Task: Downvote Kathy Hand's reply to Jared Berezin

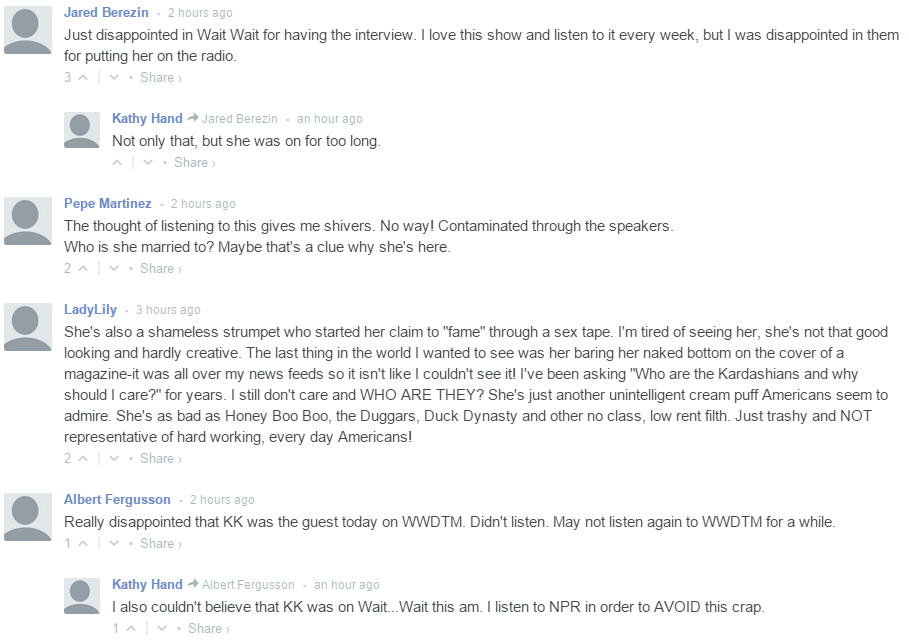Action: point(148,162)
